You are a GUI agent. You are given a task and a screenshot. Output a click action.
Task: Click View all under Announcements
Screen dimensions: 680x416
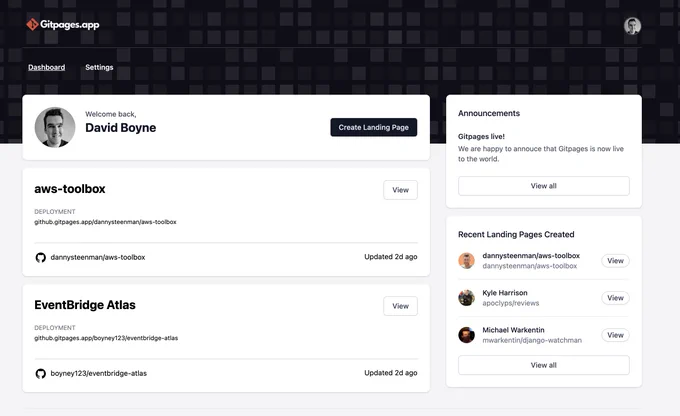pyautogui.click(x=543, y=186)
